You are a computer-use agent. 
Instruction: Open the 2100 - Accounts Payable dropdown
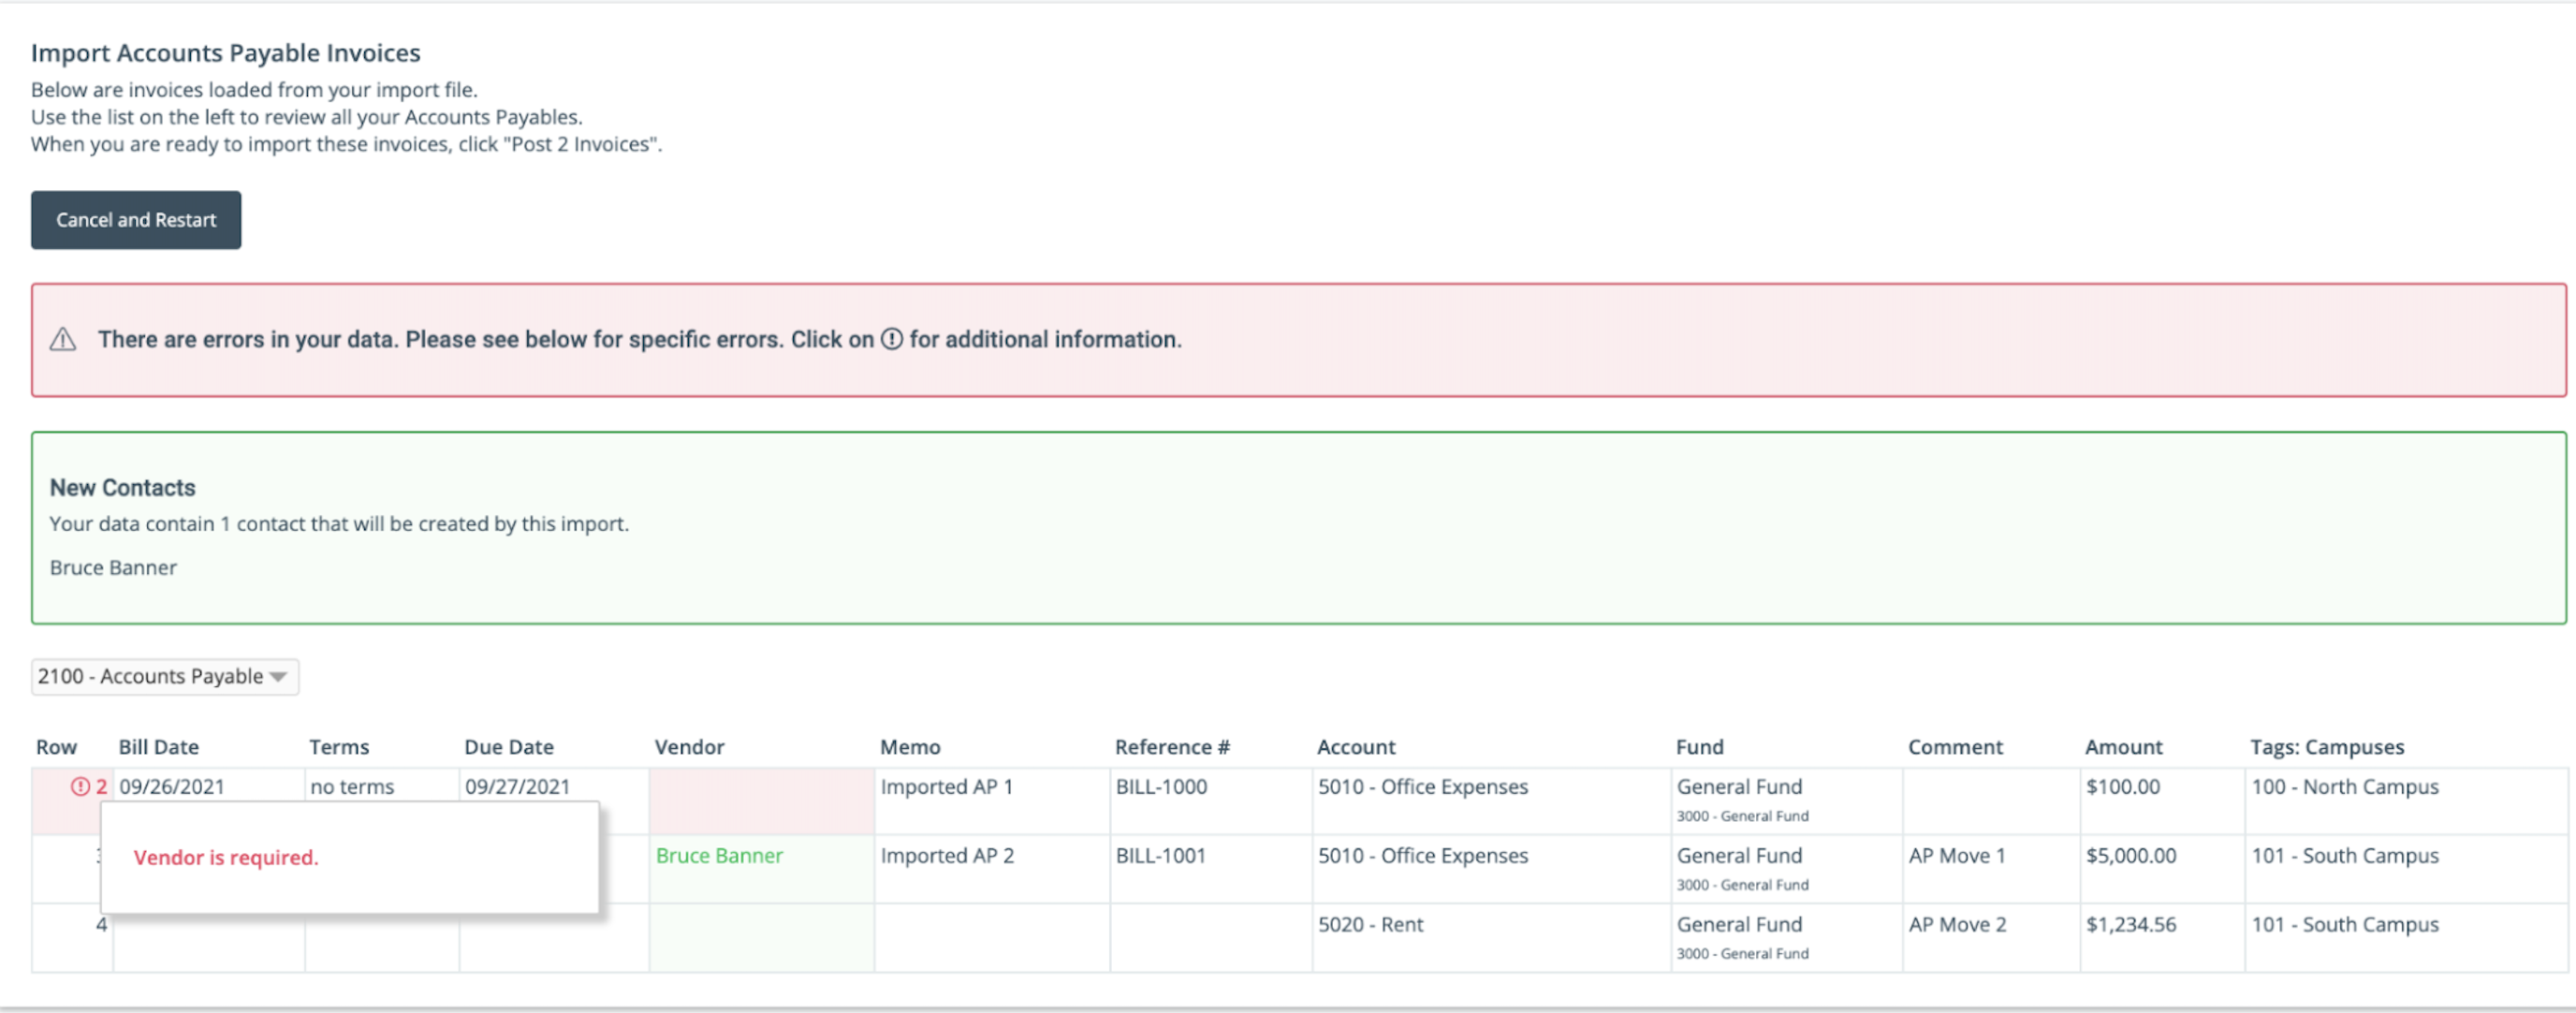coord(165,677)
